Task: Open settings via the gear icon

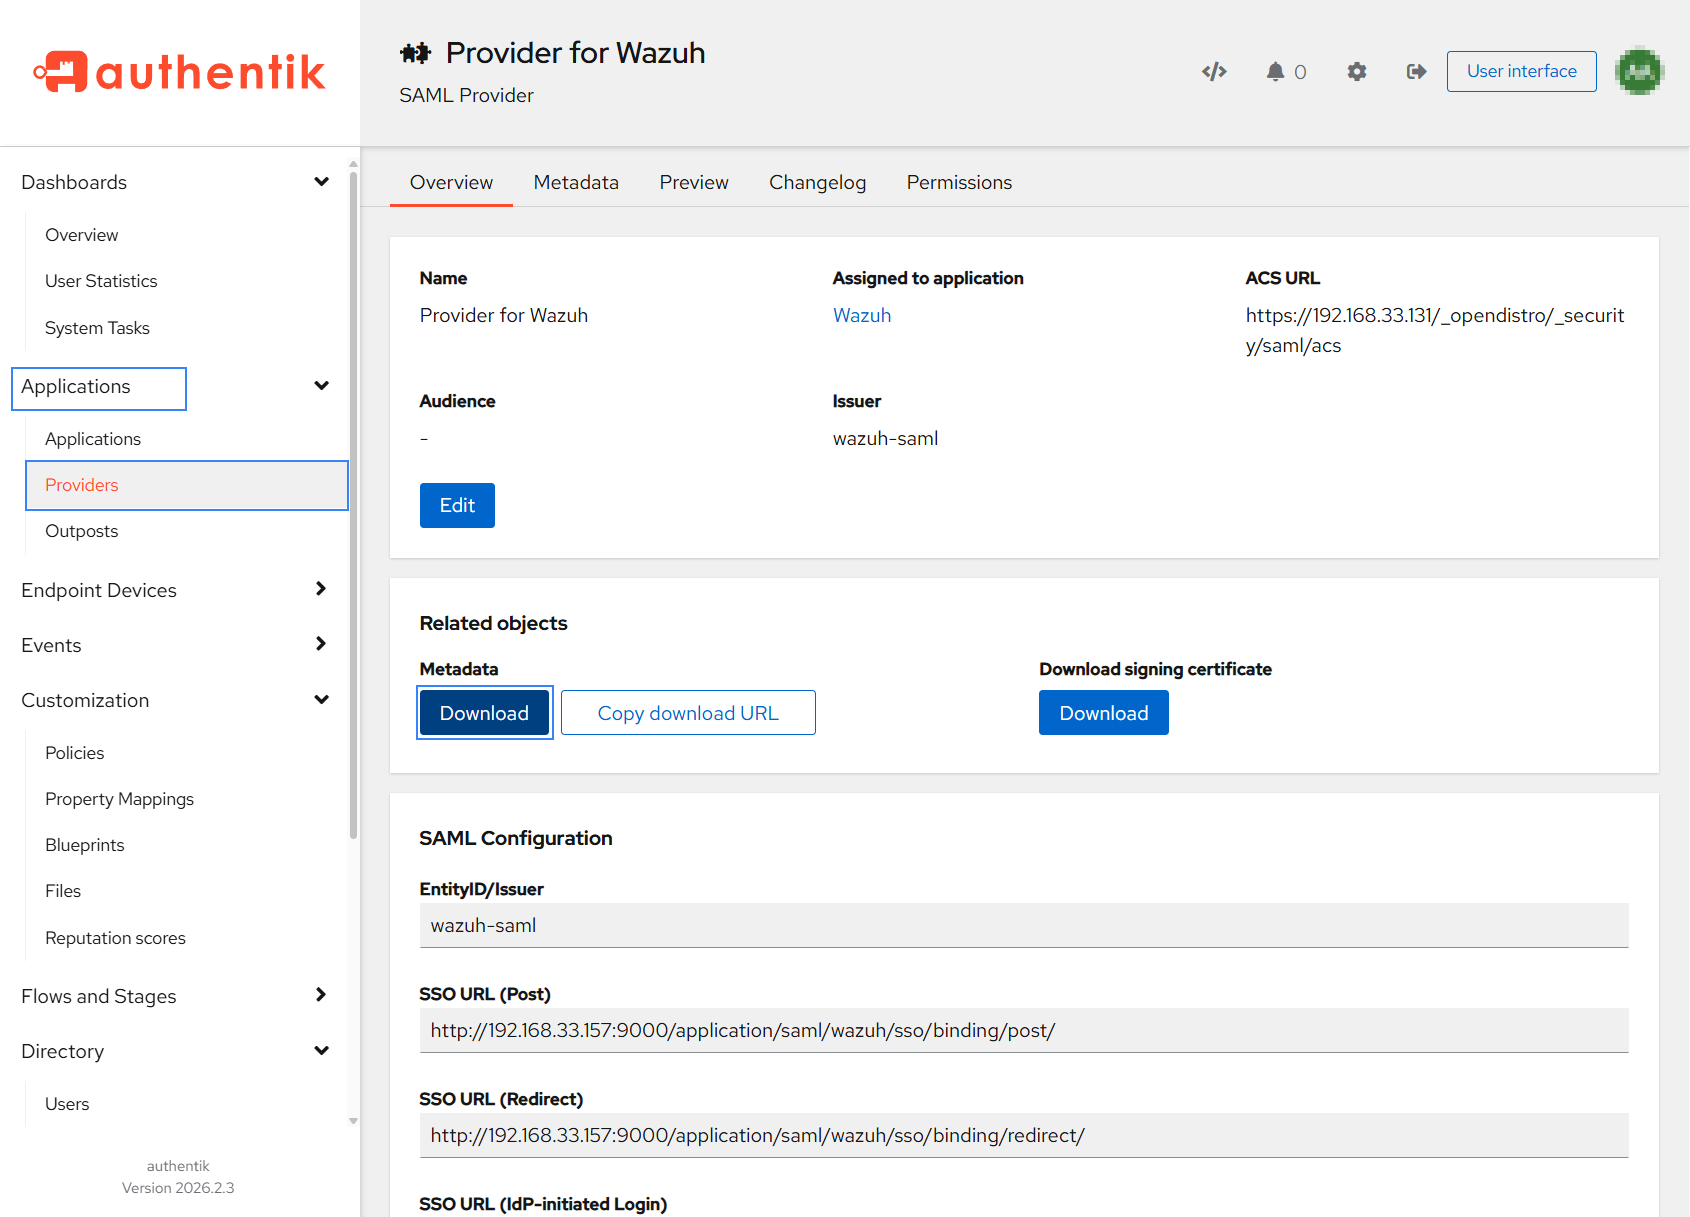Action: [1357, 71]
